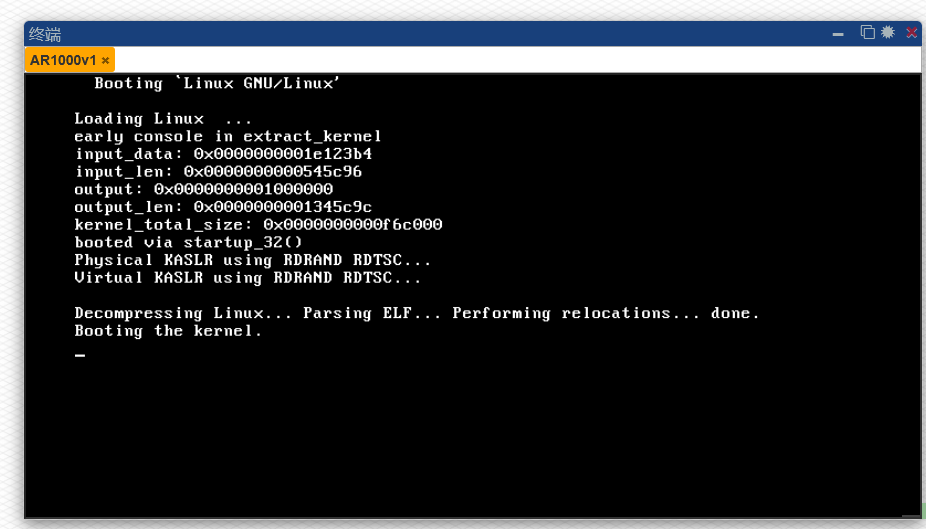The image size is (926, 529).
Task: Click the "Booting the kernel." line
Action: coord(168,331)
